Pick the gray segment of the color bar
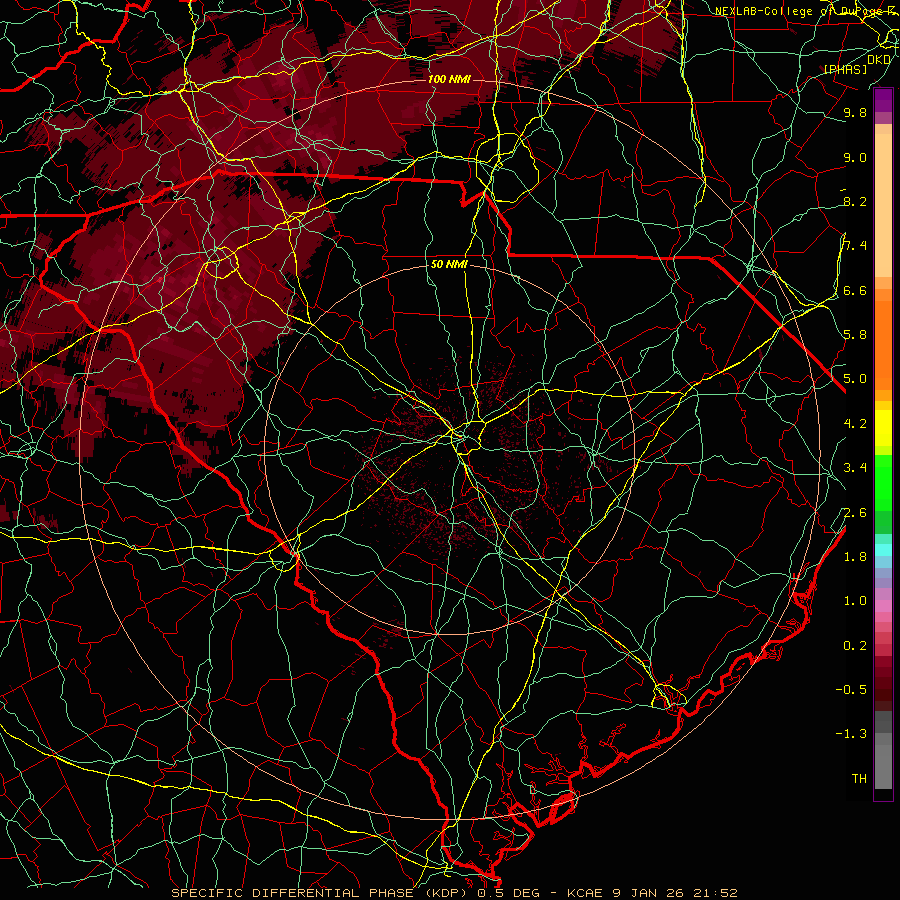Screen dimensions: 900x900 click(883, 749)
